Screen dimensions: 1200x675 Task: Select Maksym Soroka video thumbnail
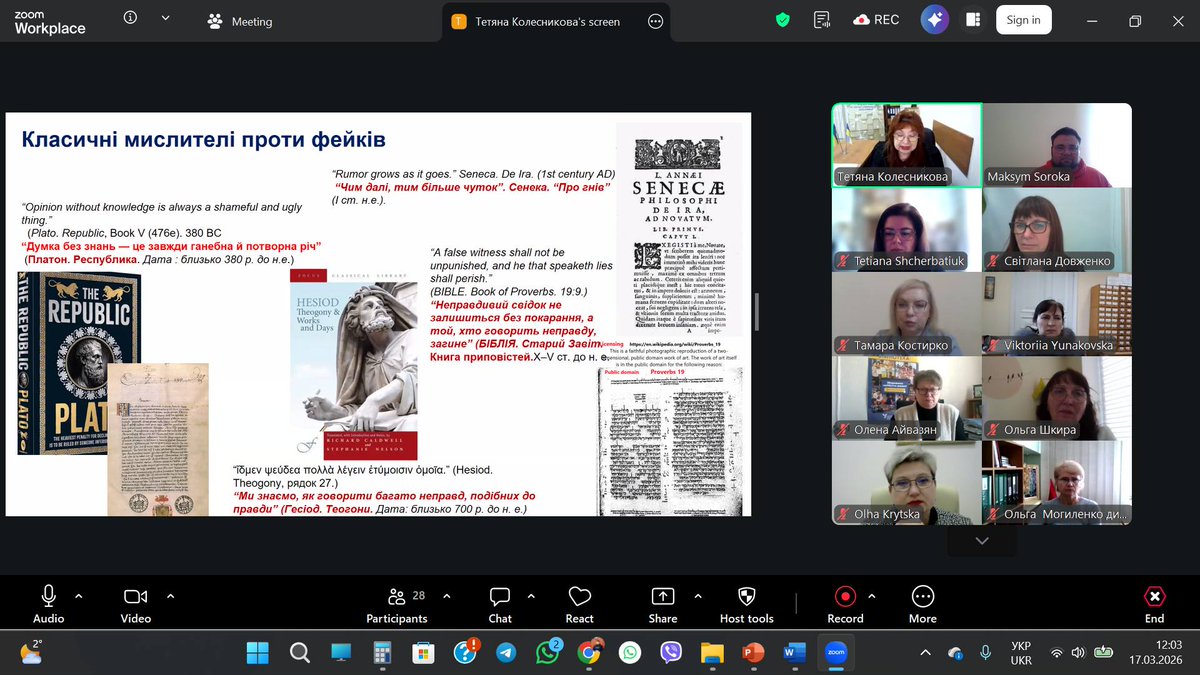point(1057,145)
